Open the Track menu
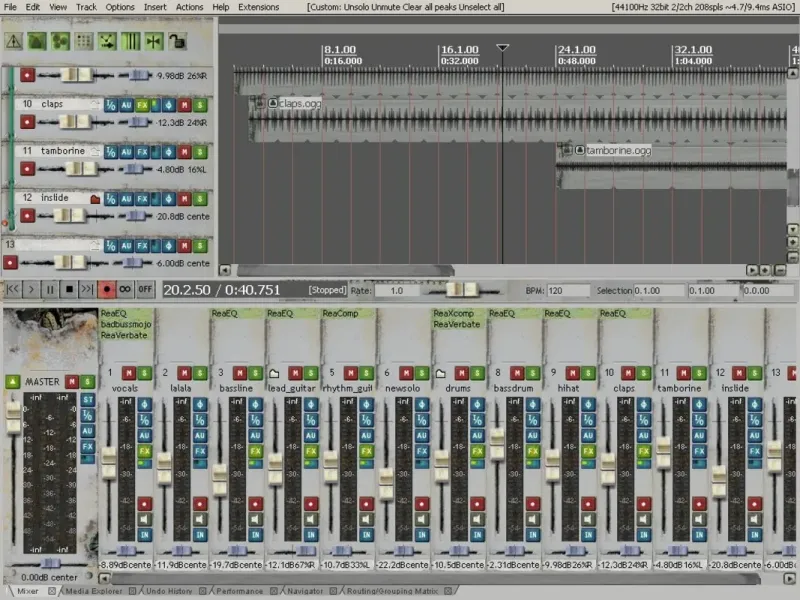The height and width of the screenshot is (600, 800). coord(87,7)
